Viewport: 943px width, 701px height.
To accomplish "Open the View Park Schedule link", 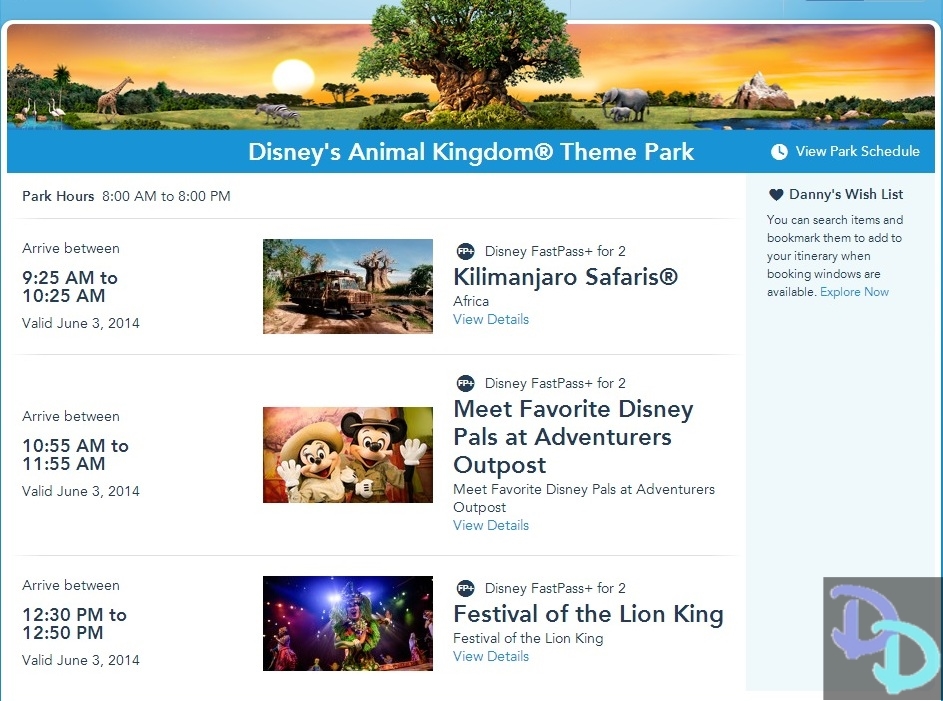I will click(857, 152).
